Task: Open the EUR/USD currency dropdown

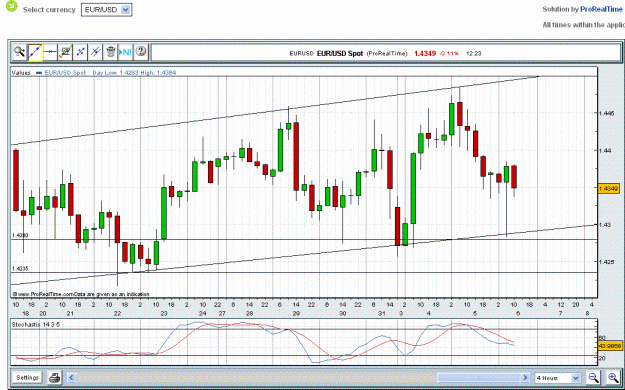Action: (106, 10)
